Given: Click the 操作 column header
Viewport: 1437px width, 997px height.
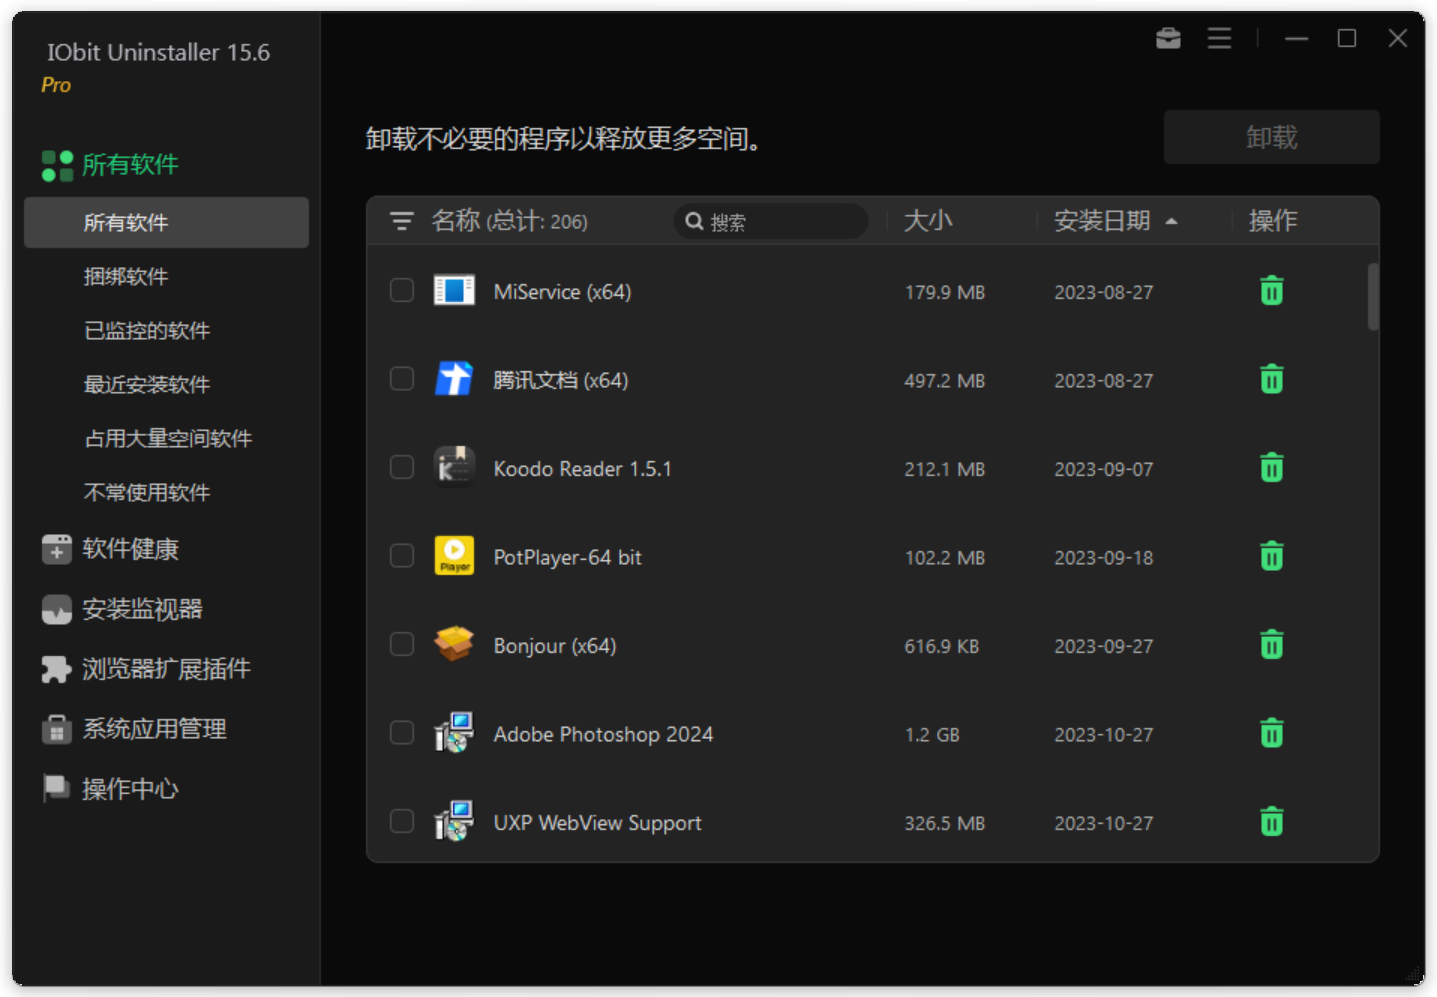Looking at the screenshot, I should tap(1273, 221).
